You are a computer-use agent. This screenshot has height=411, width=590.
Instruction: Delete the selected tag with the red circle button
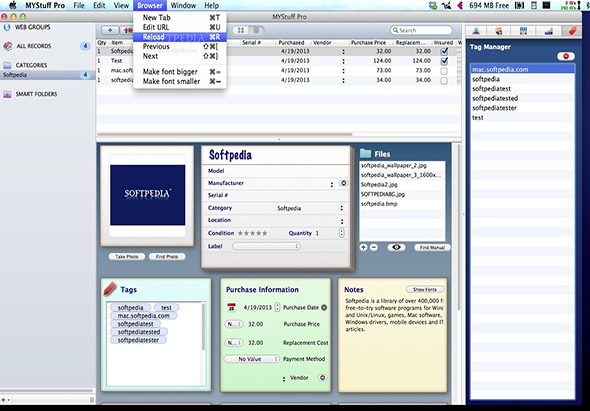566,56
